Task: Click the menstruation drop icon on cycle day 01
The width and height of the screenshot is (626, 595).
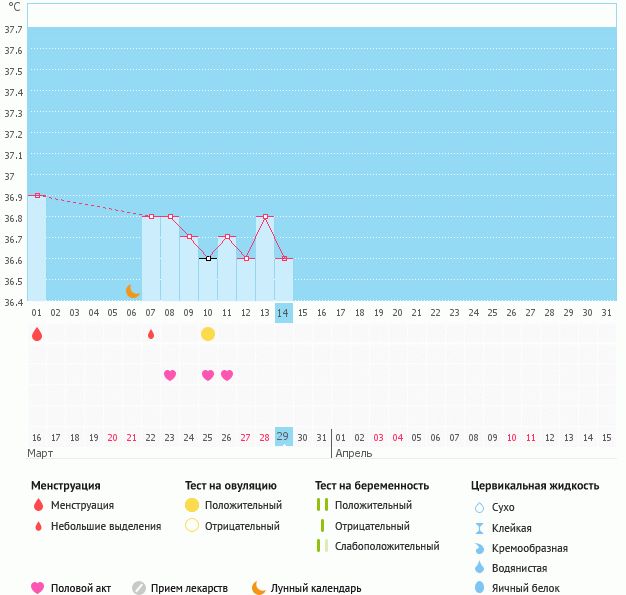Action: click(x=37, y=334)
